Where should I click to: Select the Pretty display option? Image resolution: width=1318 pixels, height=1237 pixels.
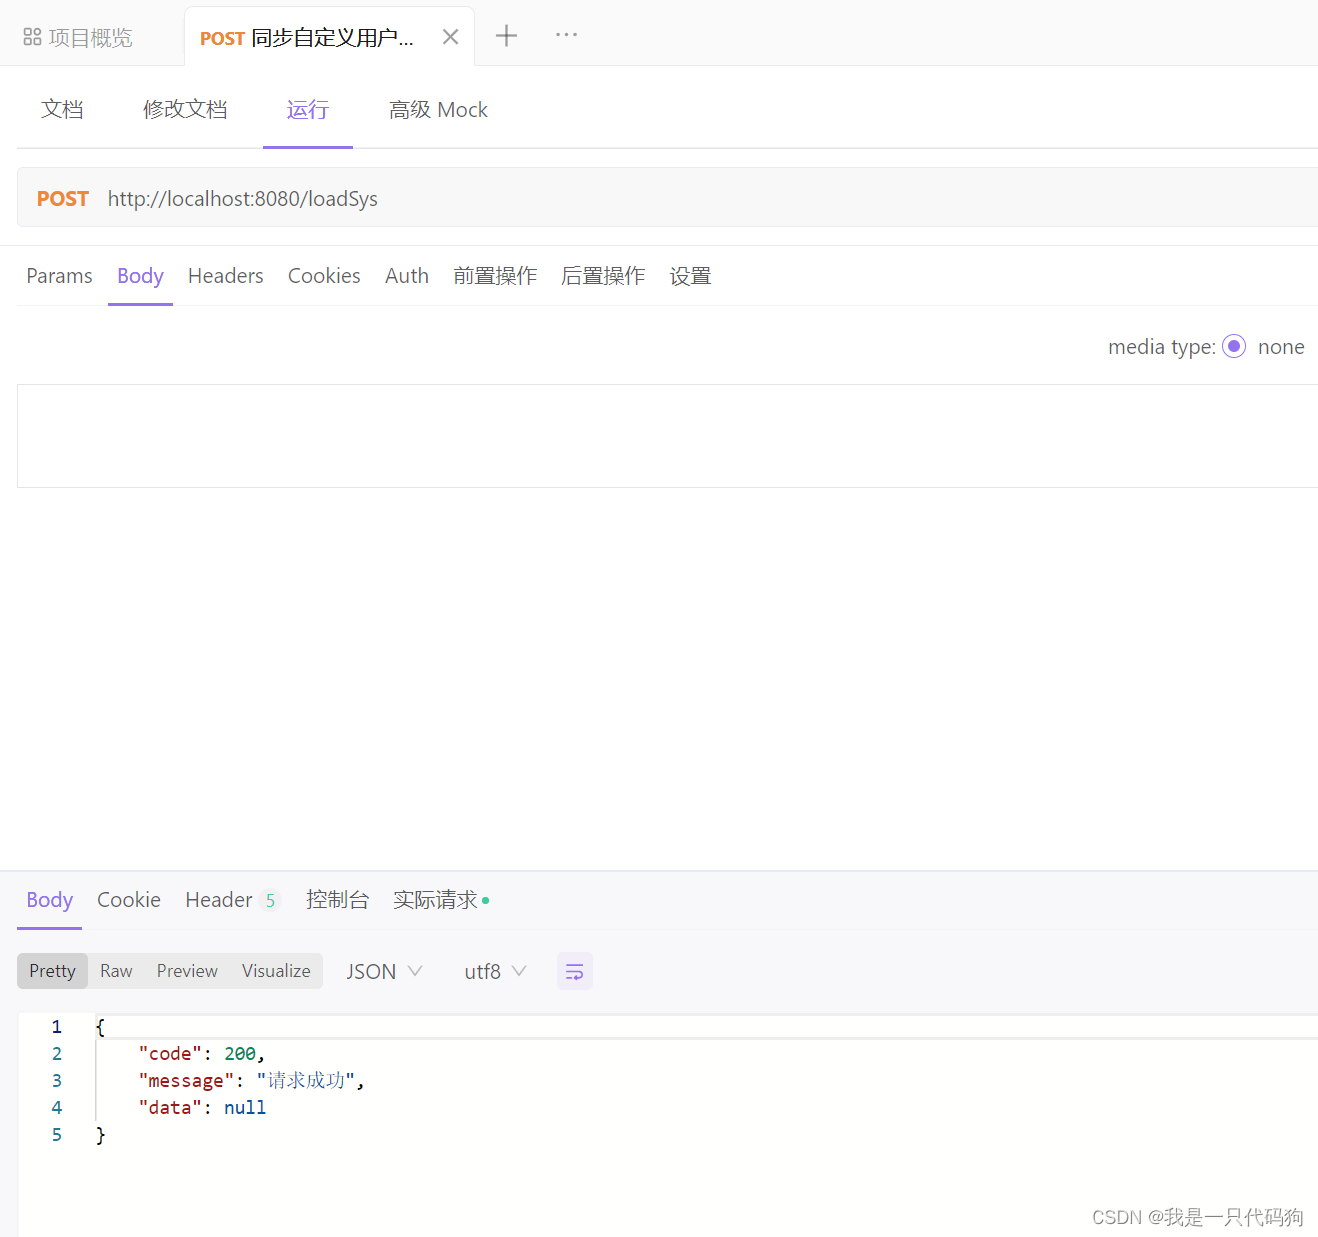[52, 970]
